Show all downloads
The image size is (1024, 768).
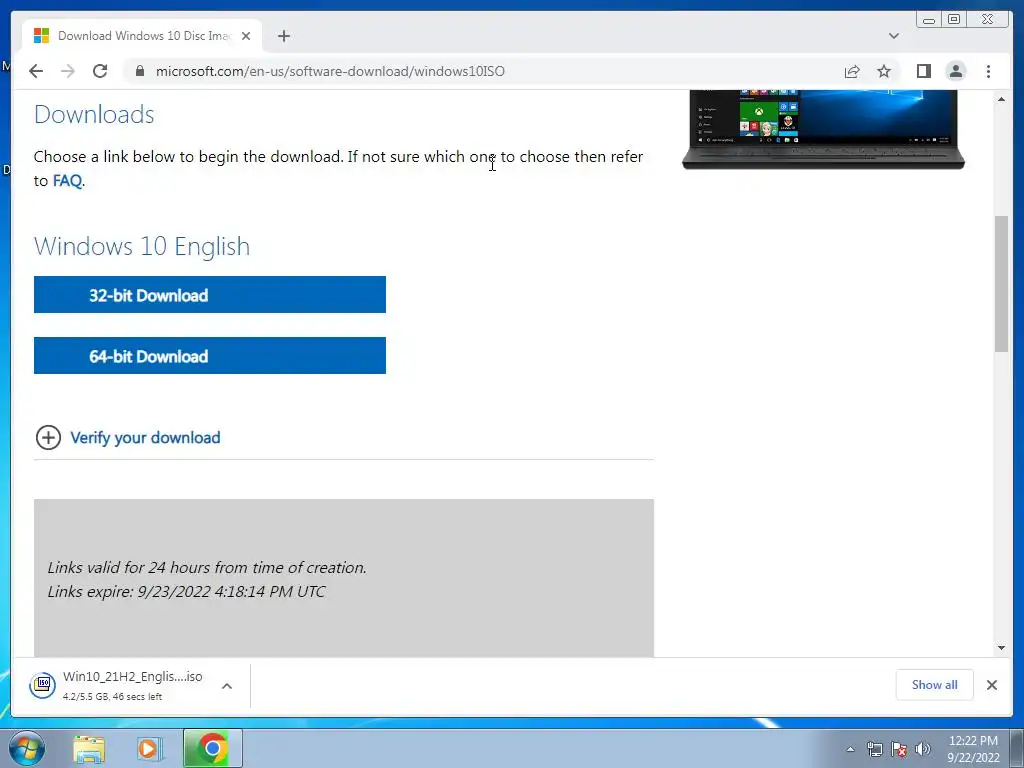pyautogui.click(x=935, y=684)
